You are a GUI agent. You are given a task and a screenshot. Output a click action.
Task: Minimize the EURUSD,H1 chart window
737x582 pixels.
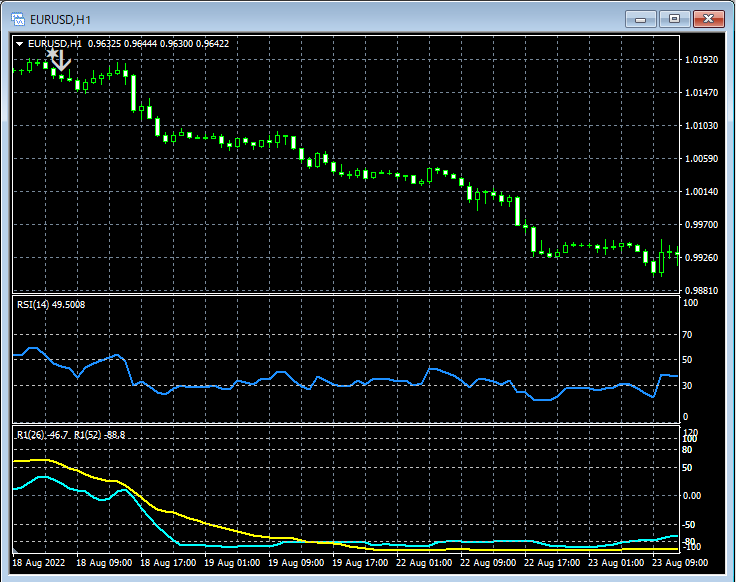pyautogui.click(x=641, y=18)
